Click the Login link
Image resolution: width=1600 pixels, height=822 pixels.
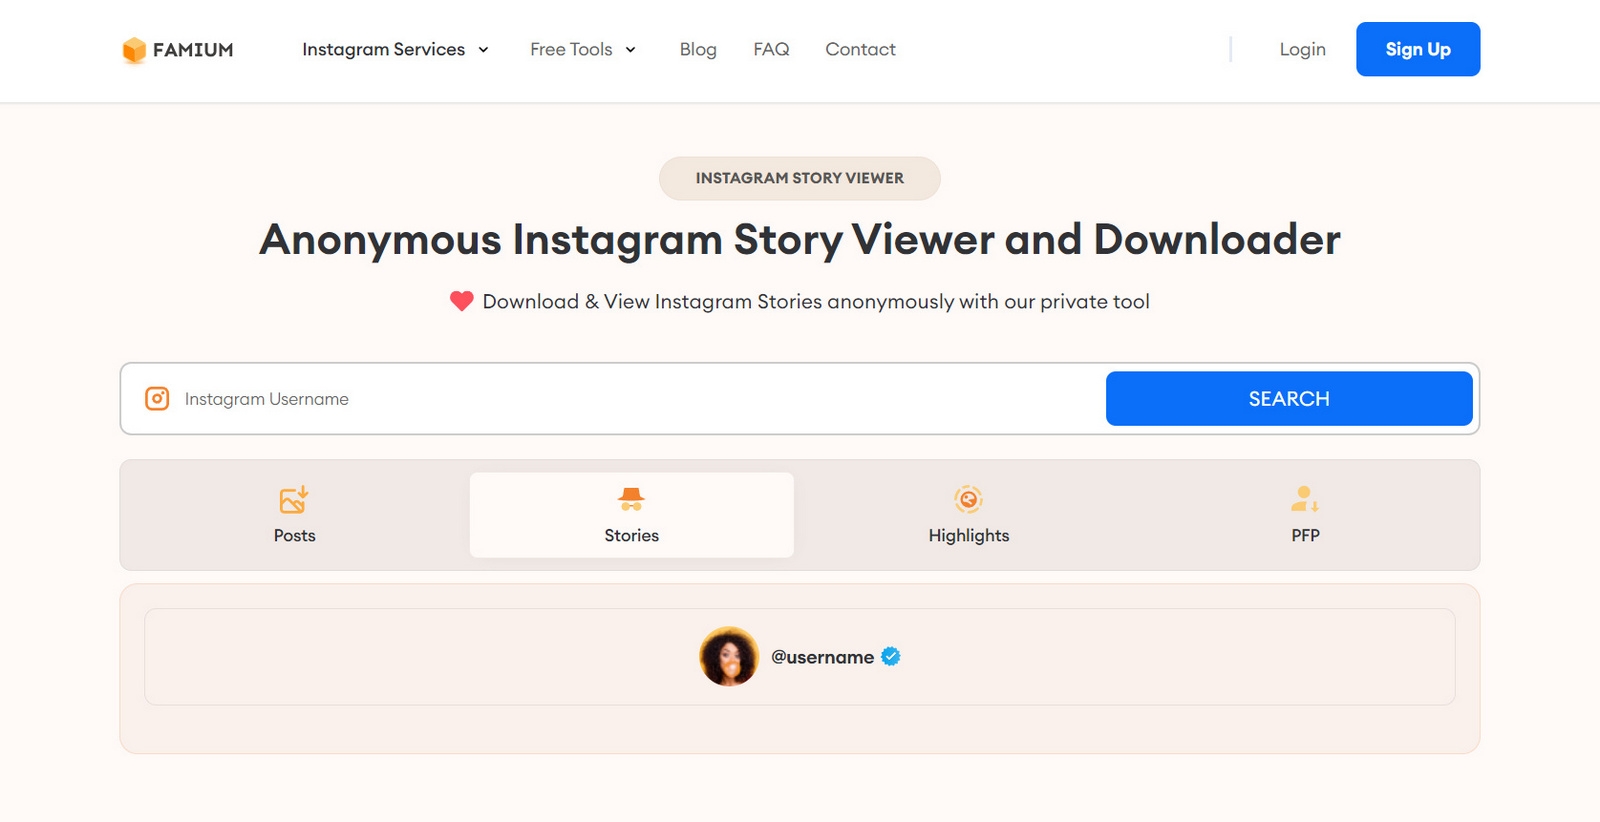[x=1302, y=49]
